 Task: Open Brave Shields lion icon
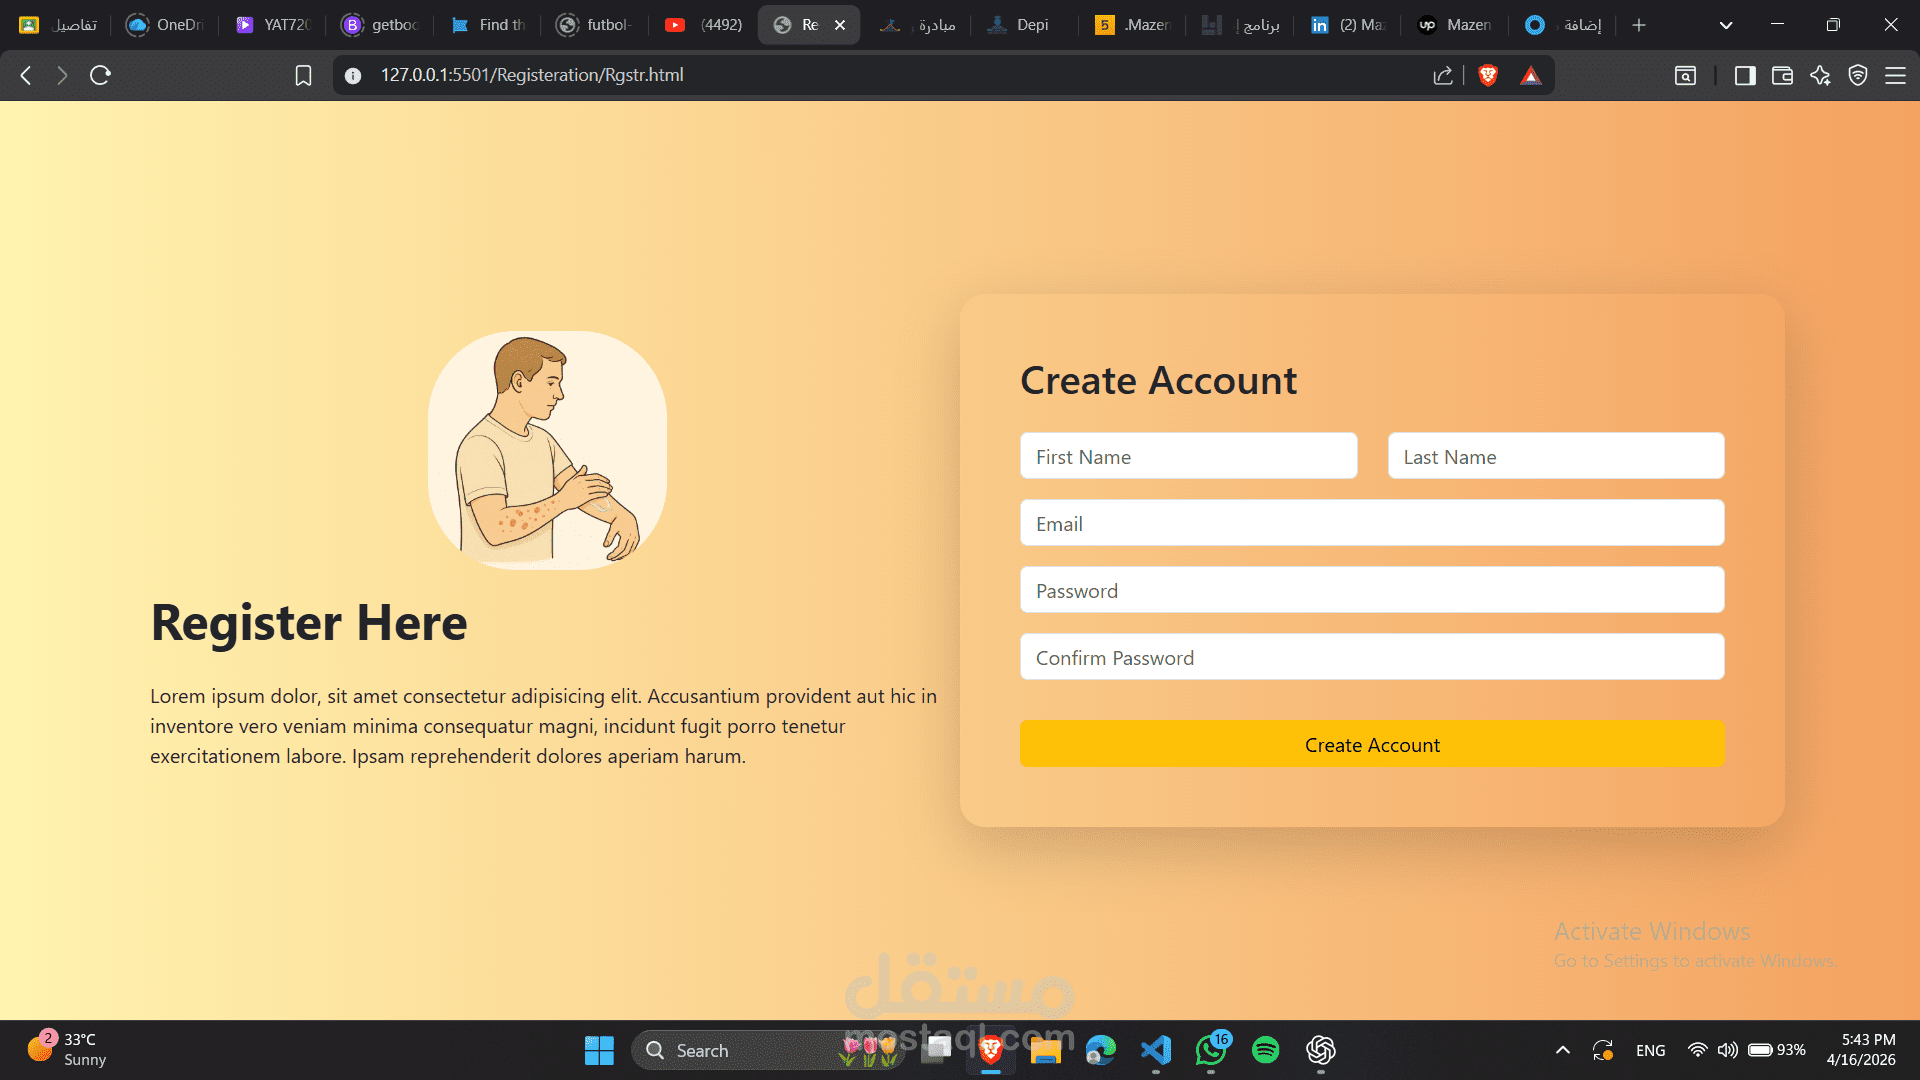pyautogui.click(x=1488, y=75)
